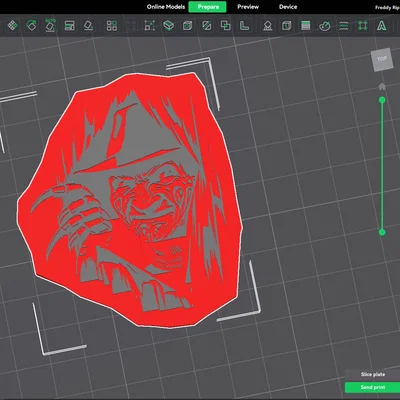Open the Device tab
Viewport: 400px width, 400px height.
tap(288, 7)
